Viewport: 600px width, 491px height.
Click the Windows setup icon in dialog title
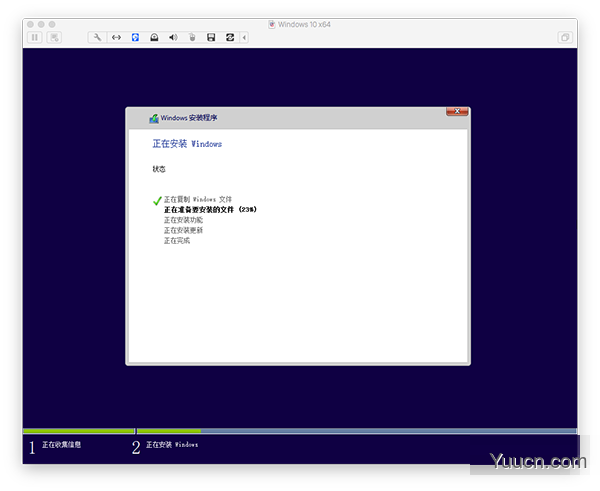tap(154, 118)
